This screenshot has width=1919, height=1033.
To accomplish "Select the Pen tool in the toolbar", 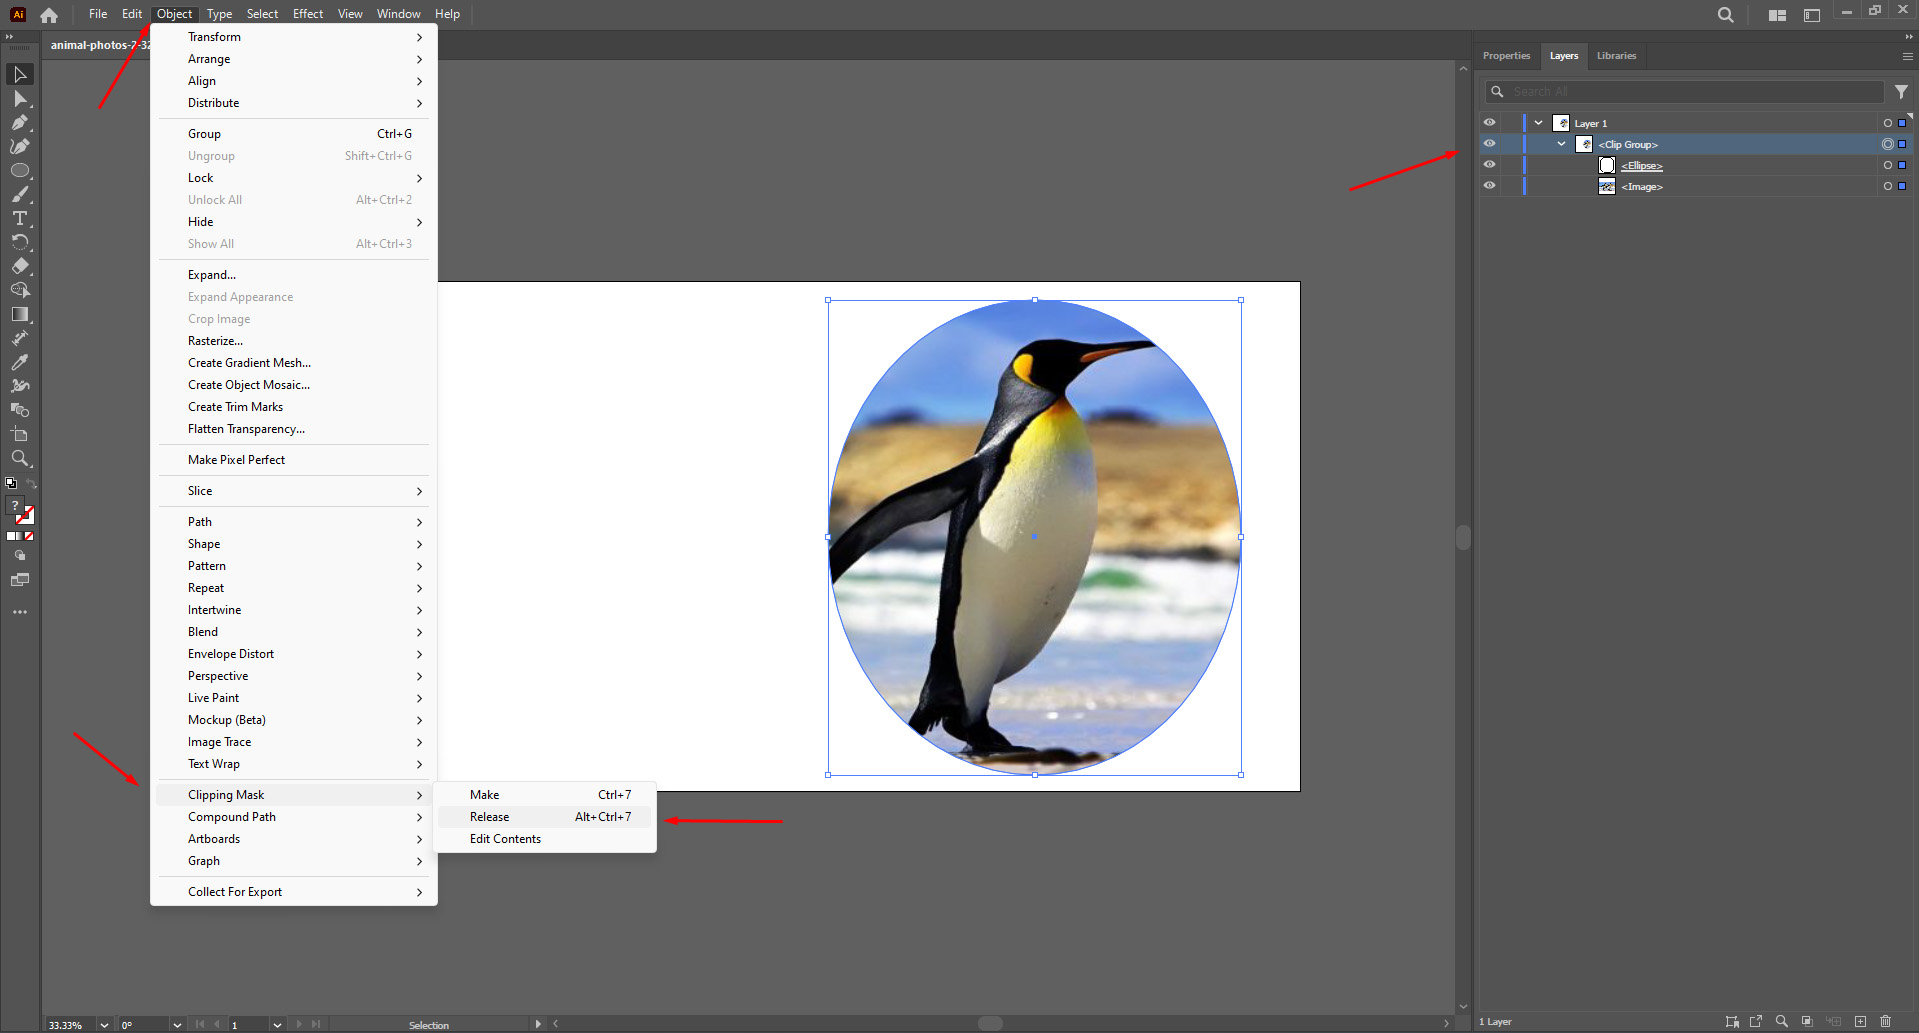I will coord(20,123).
